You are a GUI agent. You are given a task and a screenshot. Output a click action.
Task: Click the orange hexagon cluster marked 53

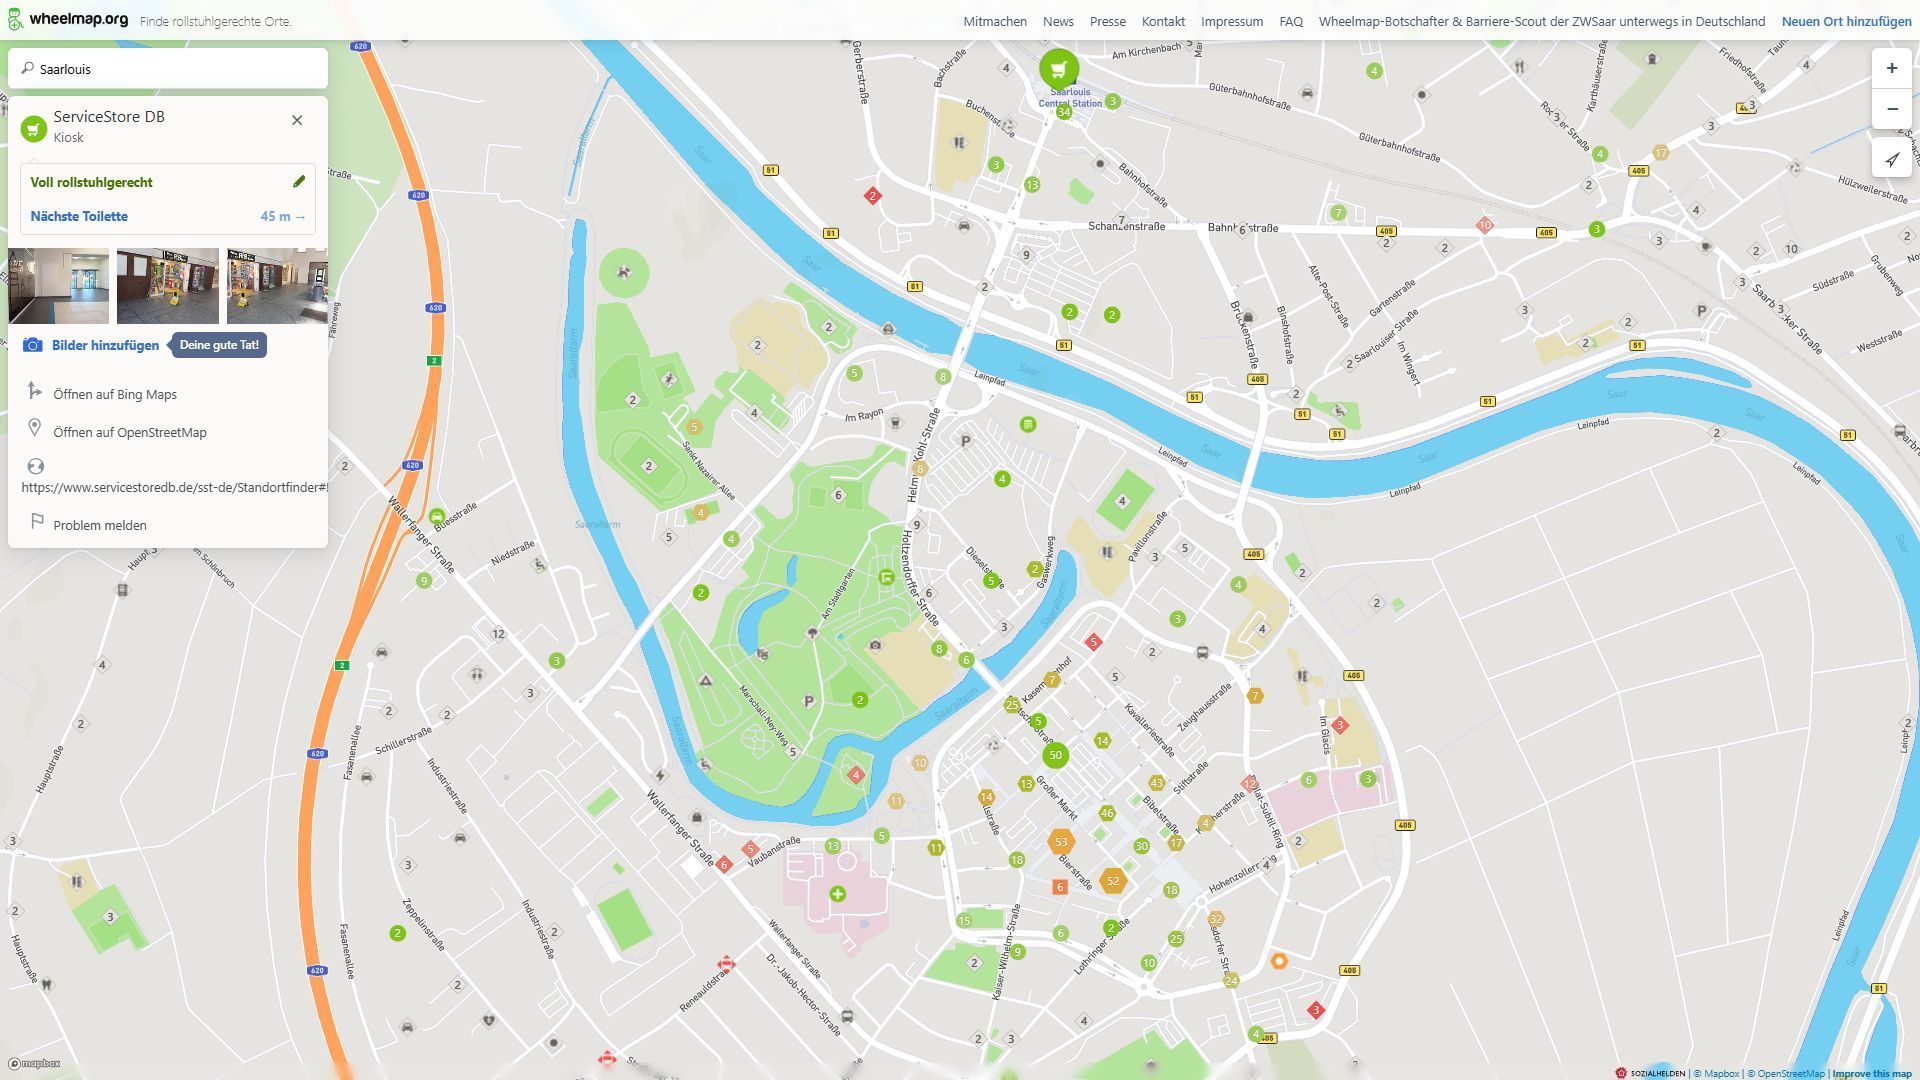pyautogui.click(x=1060, y=842)
